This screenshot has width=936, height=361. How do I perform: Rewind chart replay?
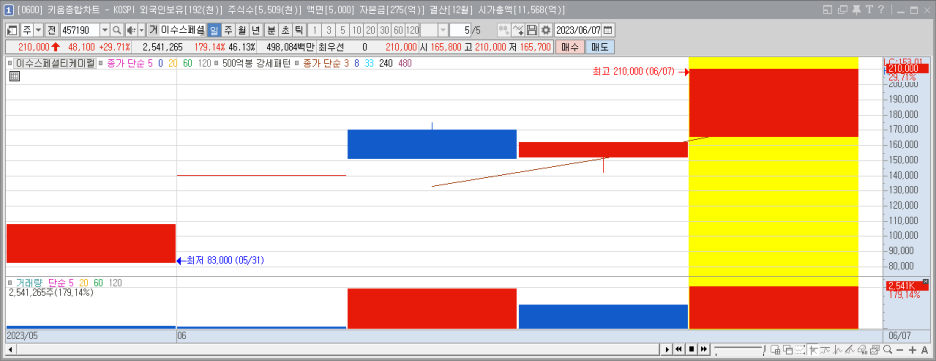pos(679,350)
